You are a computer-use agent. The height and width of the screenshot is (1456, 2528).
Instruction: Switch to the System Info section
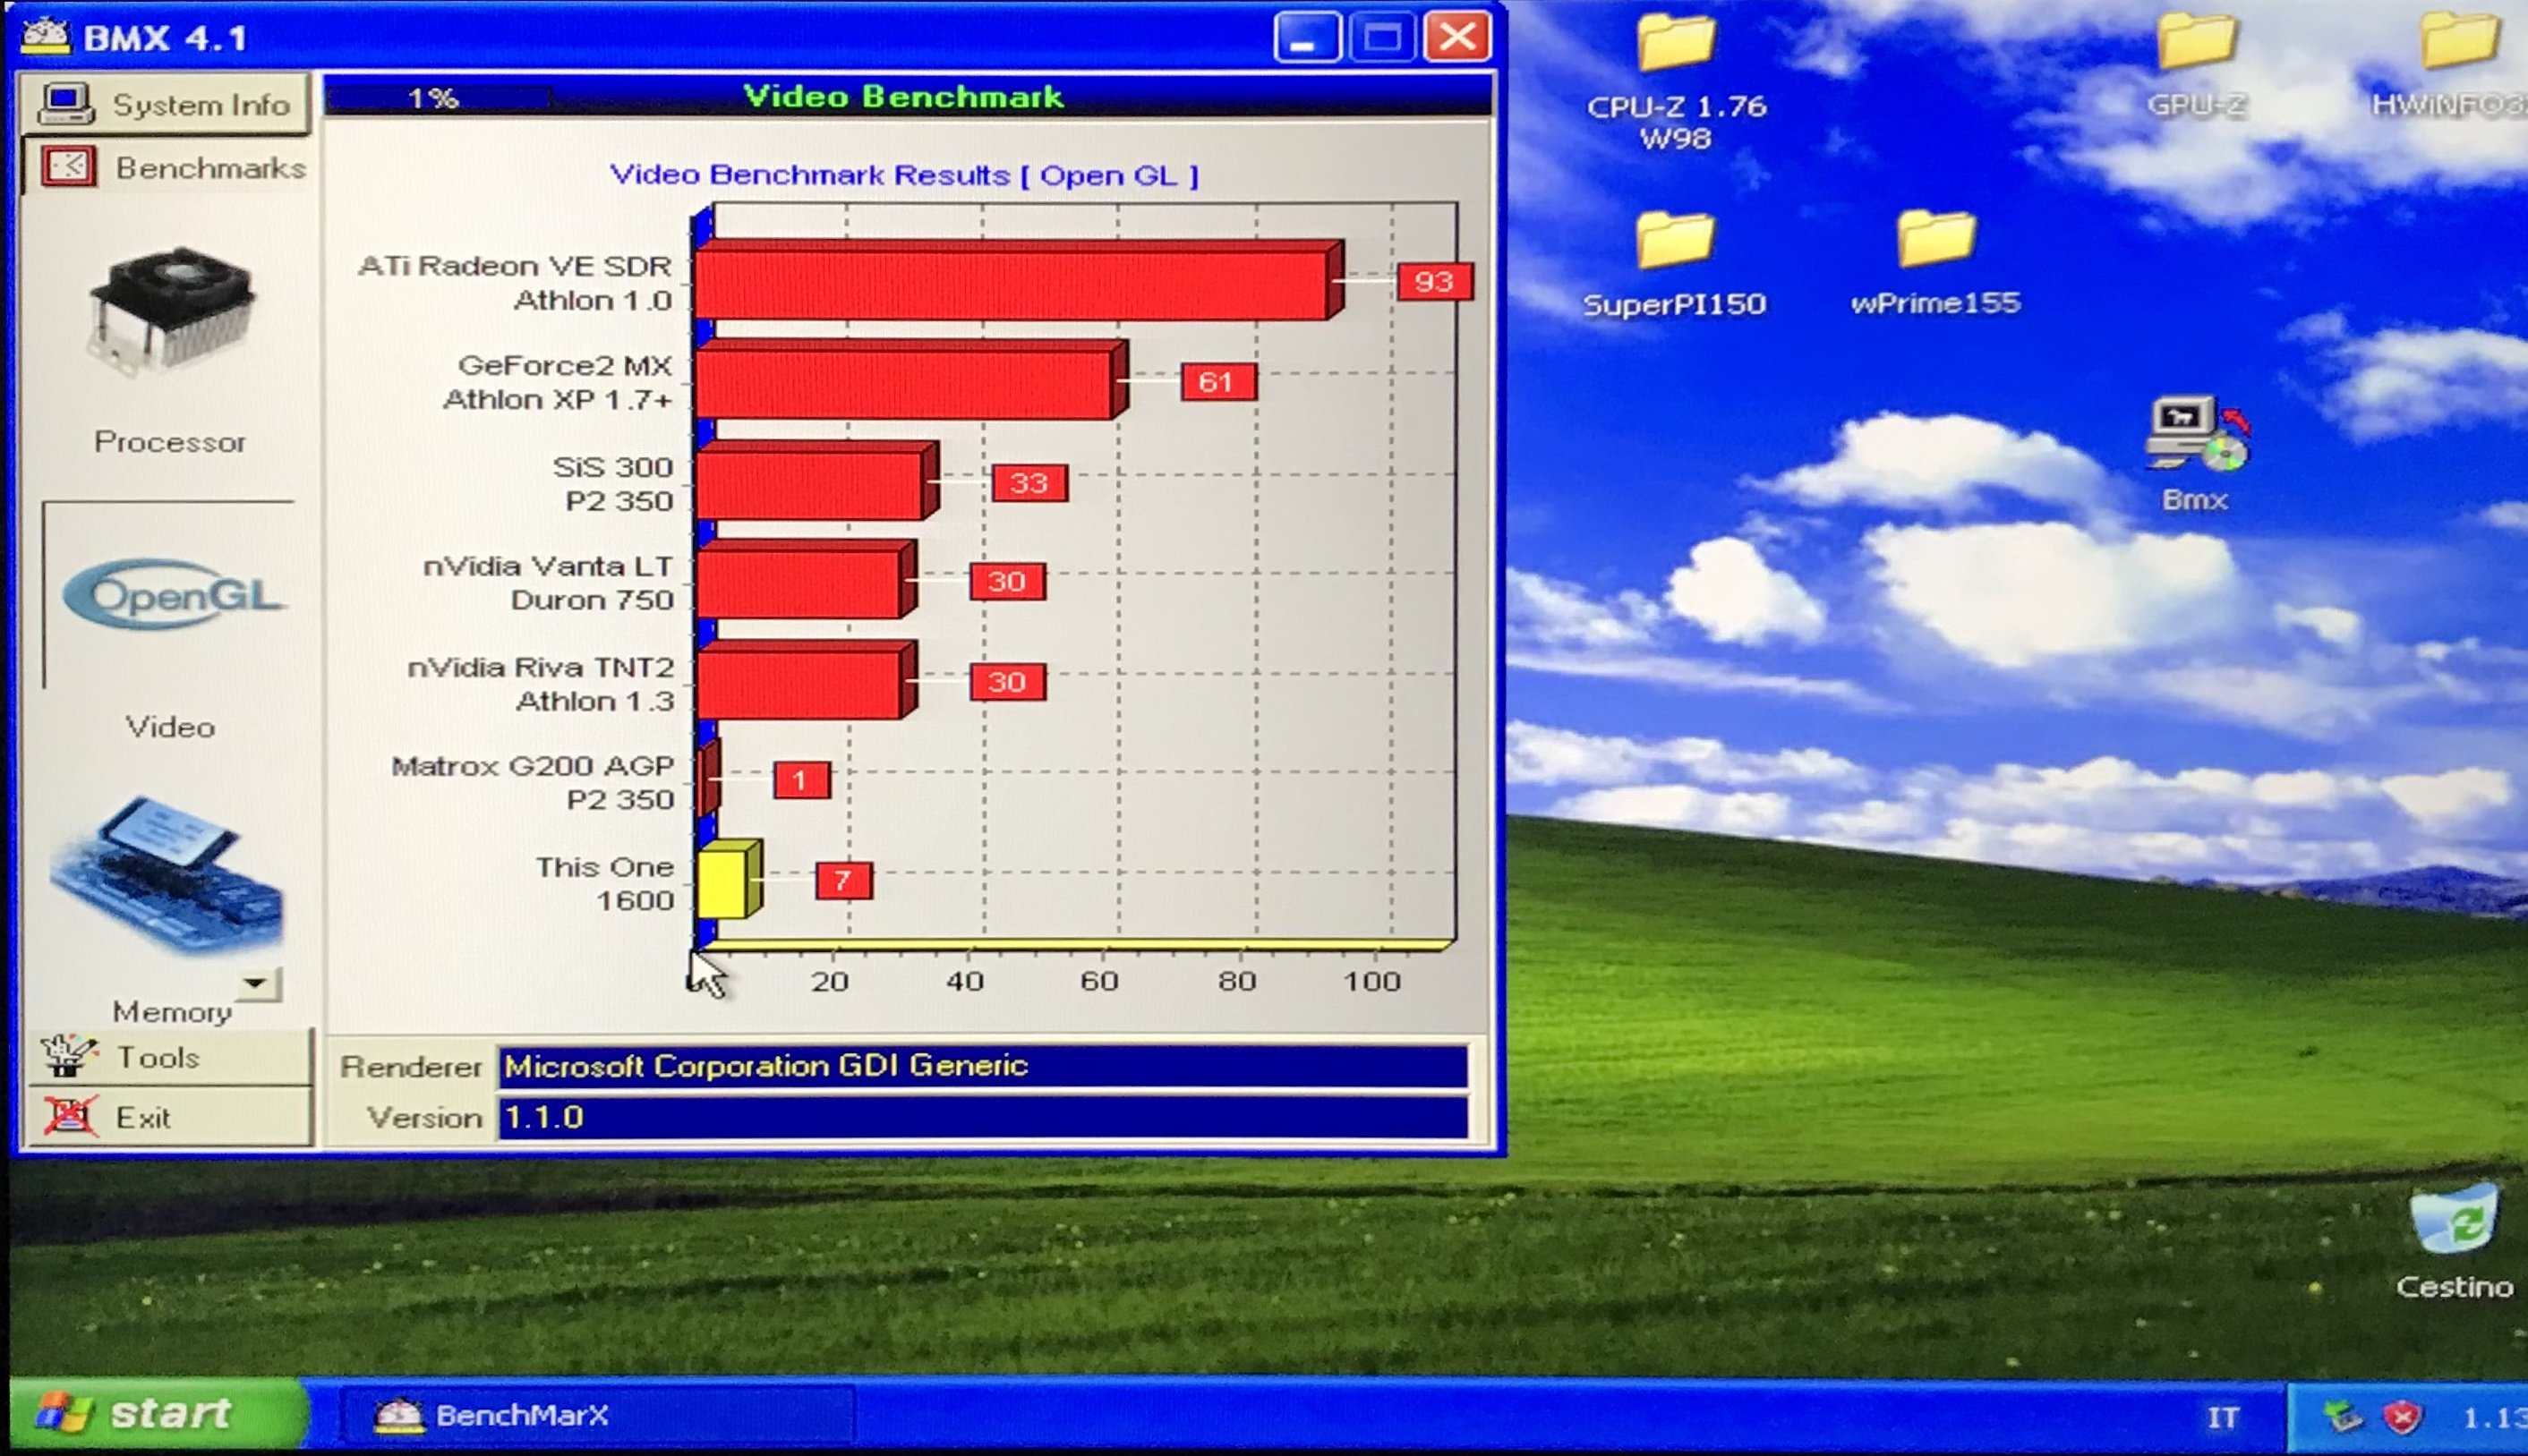[x=166, y=104]
